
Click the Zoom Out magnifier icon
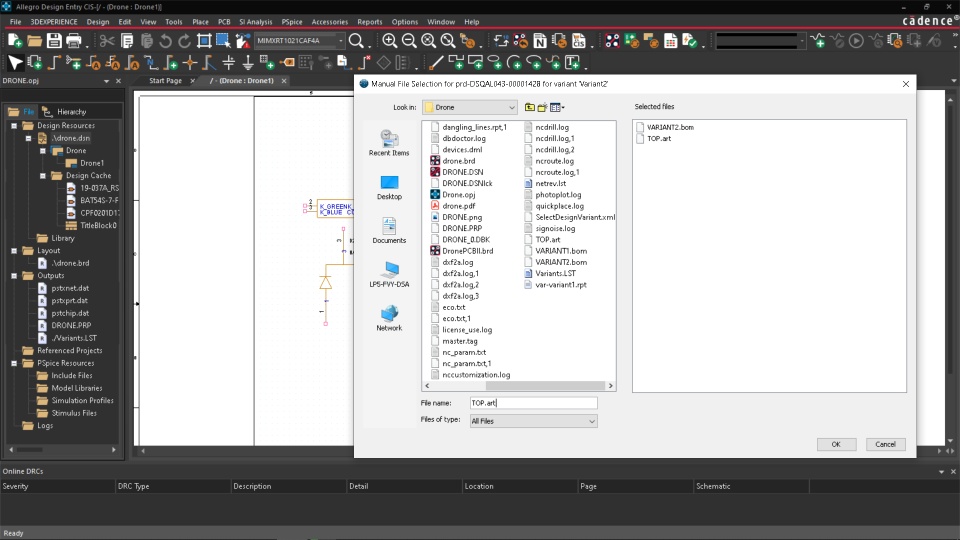coord(409,41)
